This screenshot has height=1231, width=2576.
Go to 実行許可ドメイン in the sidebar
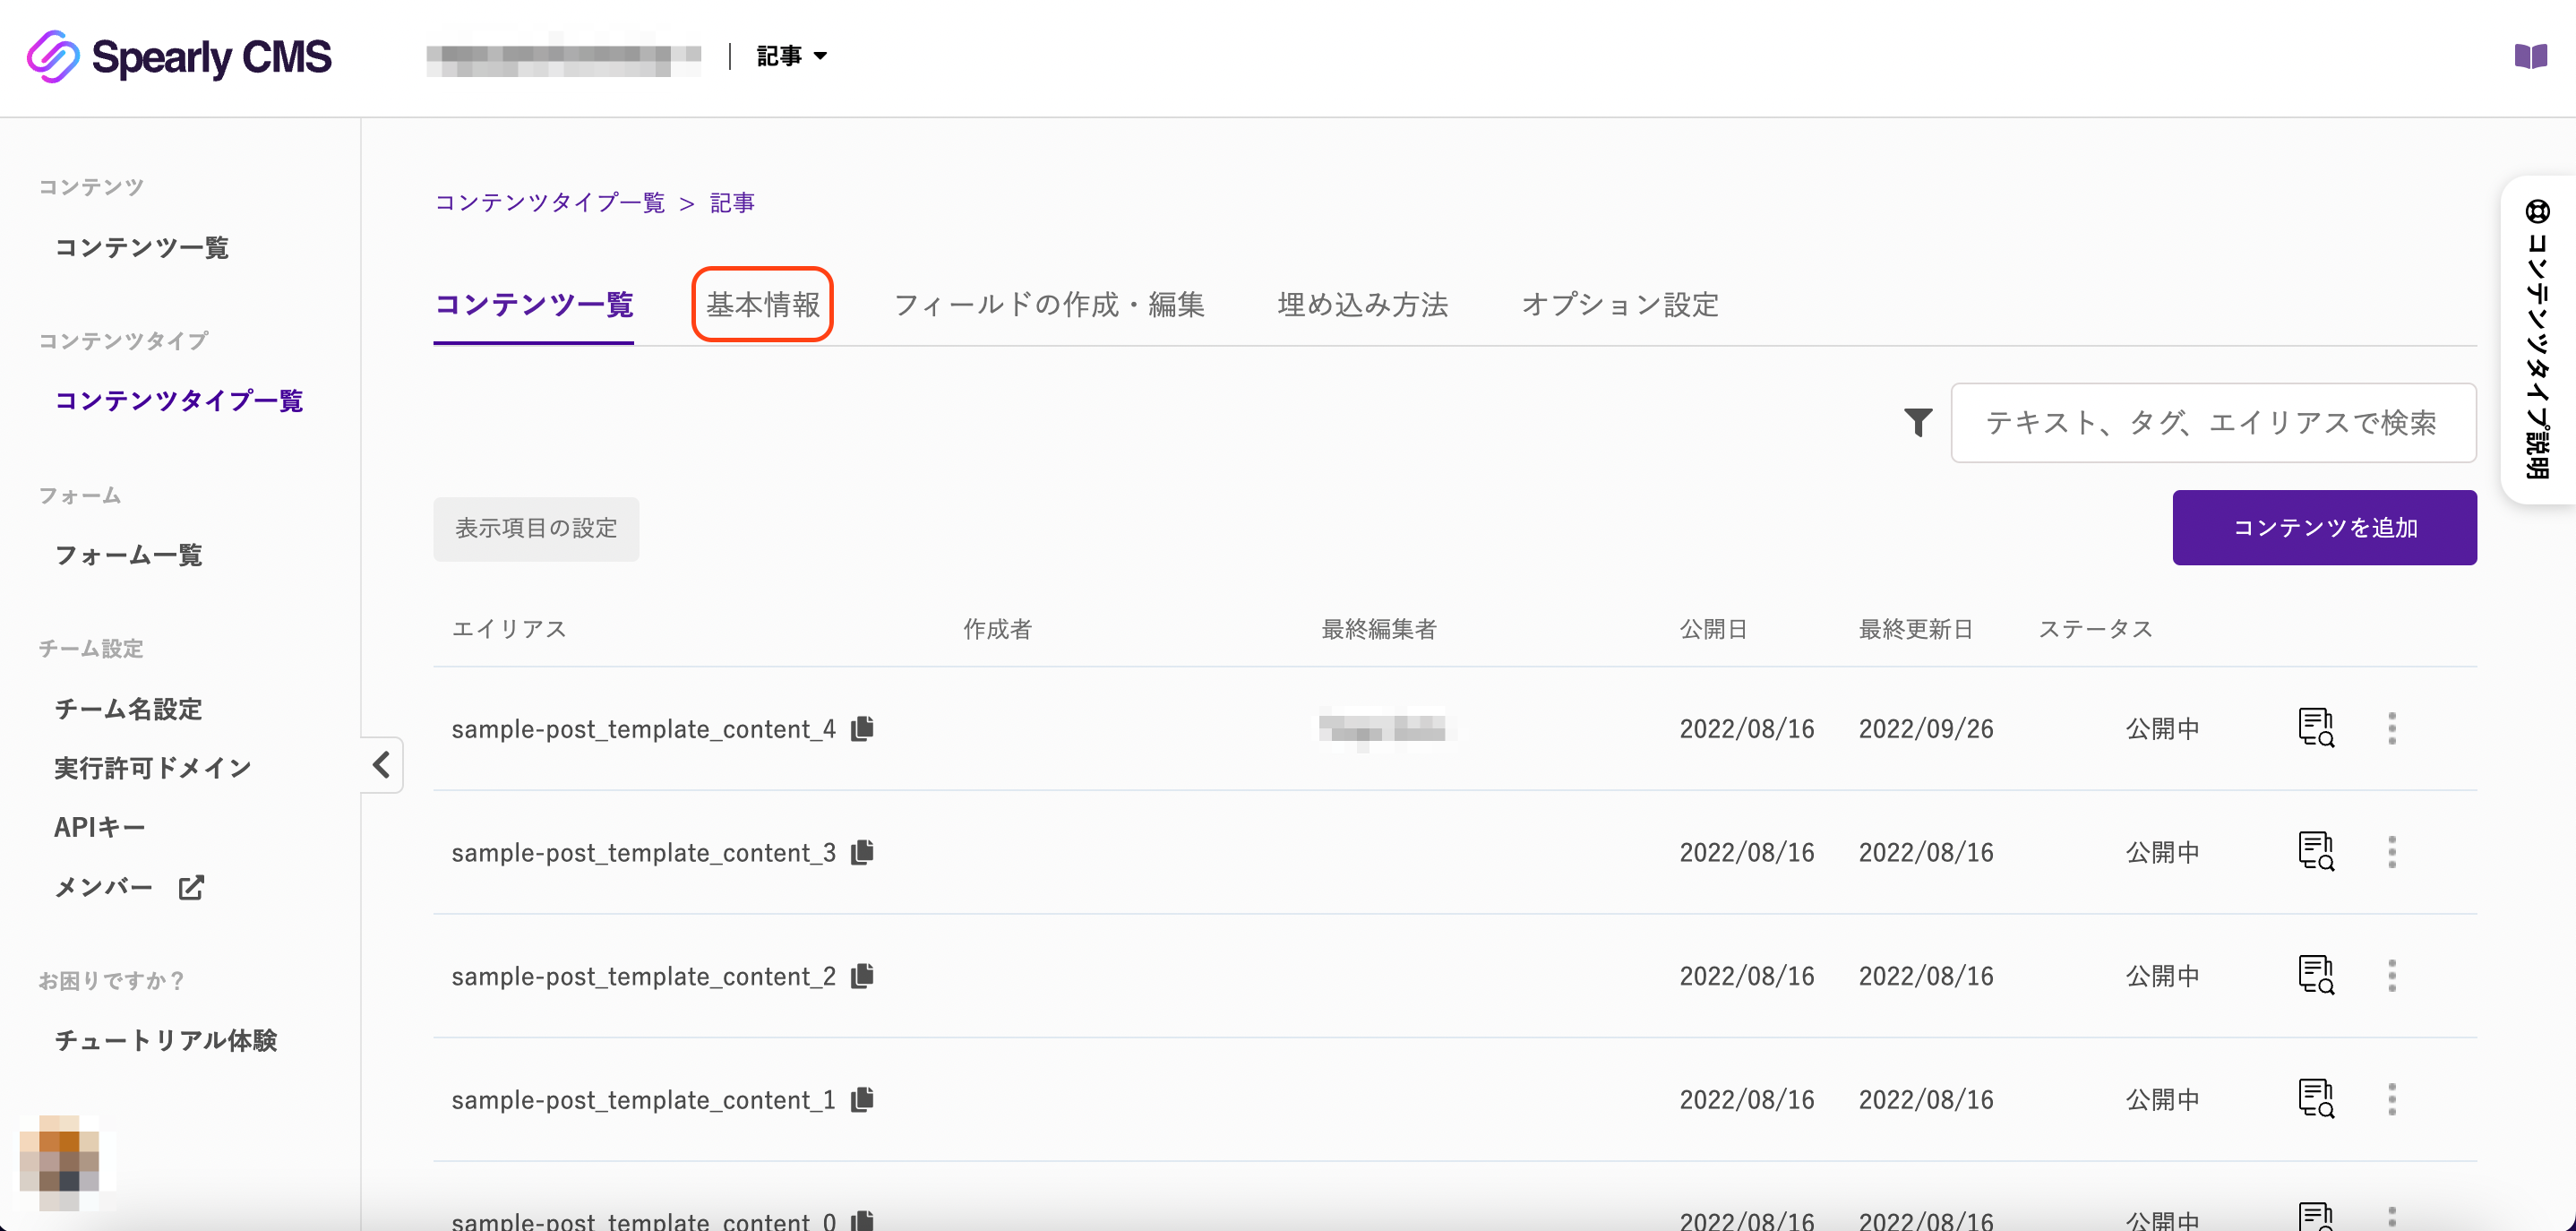[152, 768]
